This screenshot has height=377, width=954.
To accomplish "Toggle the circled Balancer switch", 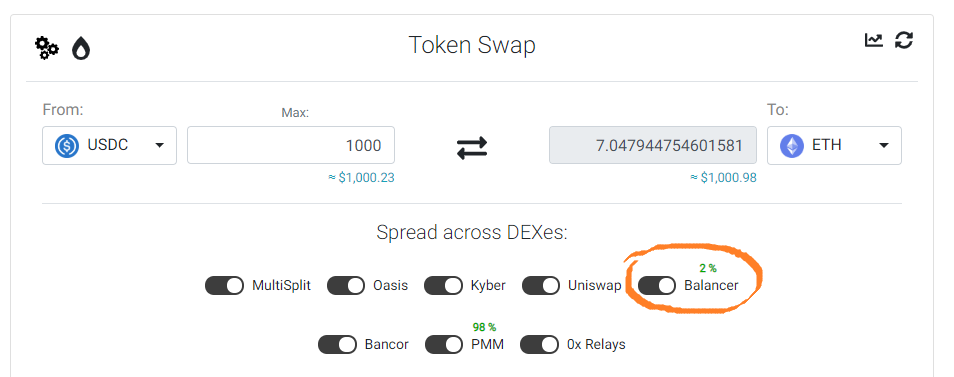I will coord(657,285).
